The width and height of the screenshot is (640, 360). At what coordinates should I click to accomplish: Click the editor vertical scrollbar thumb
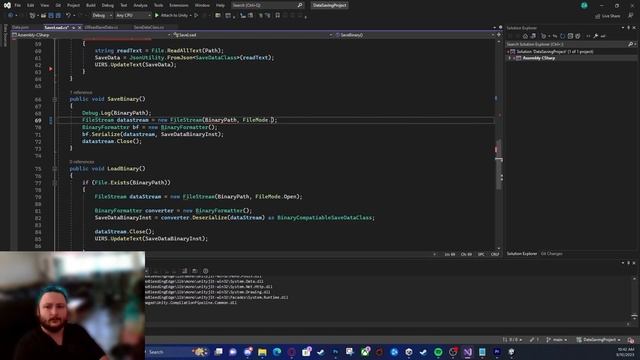point(499,163)
